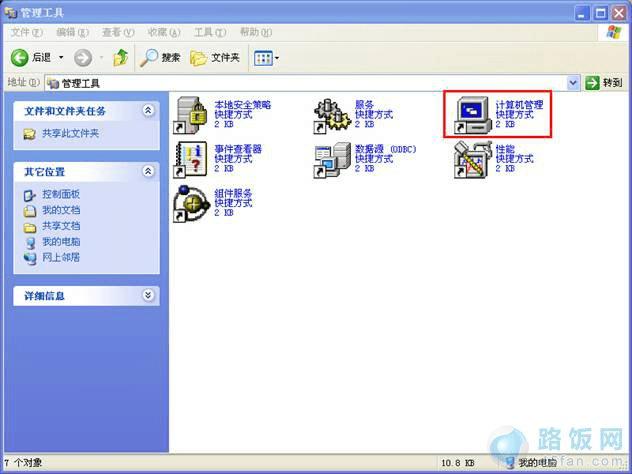The width and height of the screenshot is (632, 474).
Task: Open the 文件(F) menu
Action: click(26, 32)
